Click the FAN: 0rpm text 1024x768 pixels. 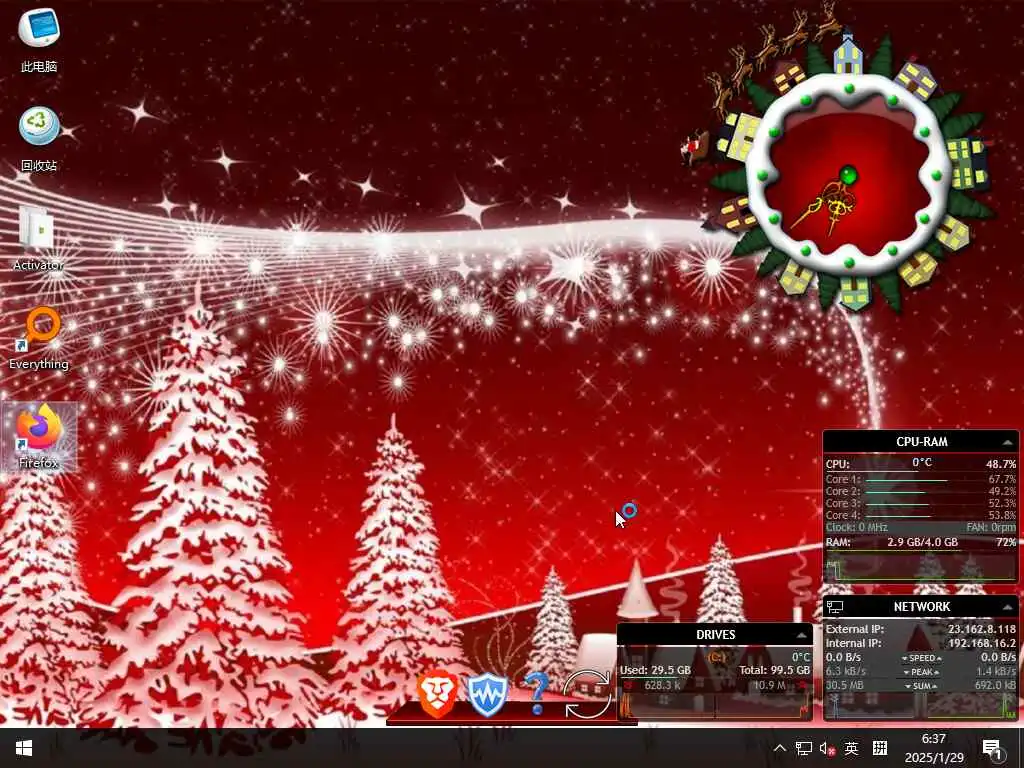coord(991,527)
